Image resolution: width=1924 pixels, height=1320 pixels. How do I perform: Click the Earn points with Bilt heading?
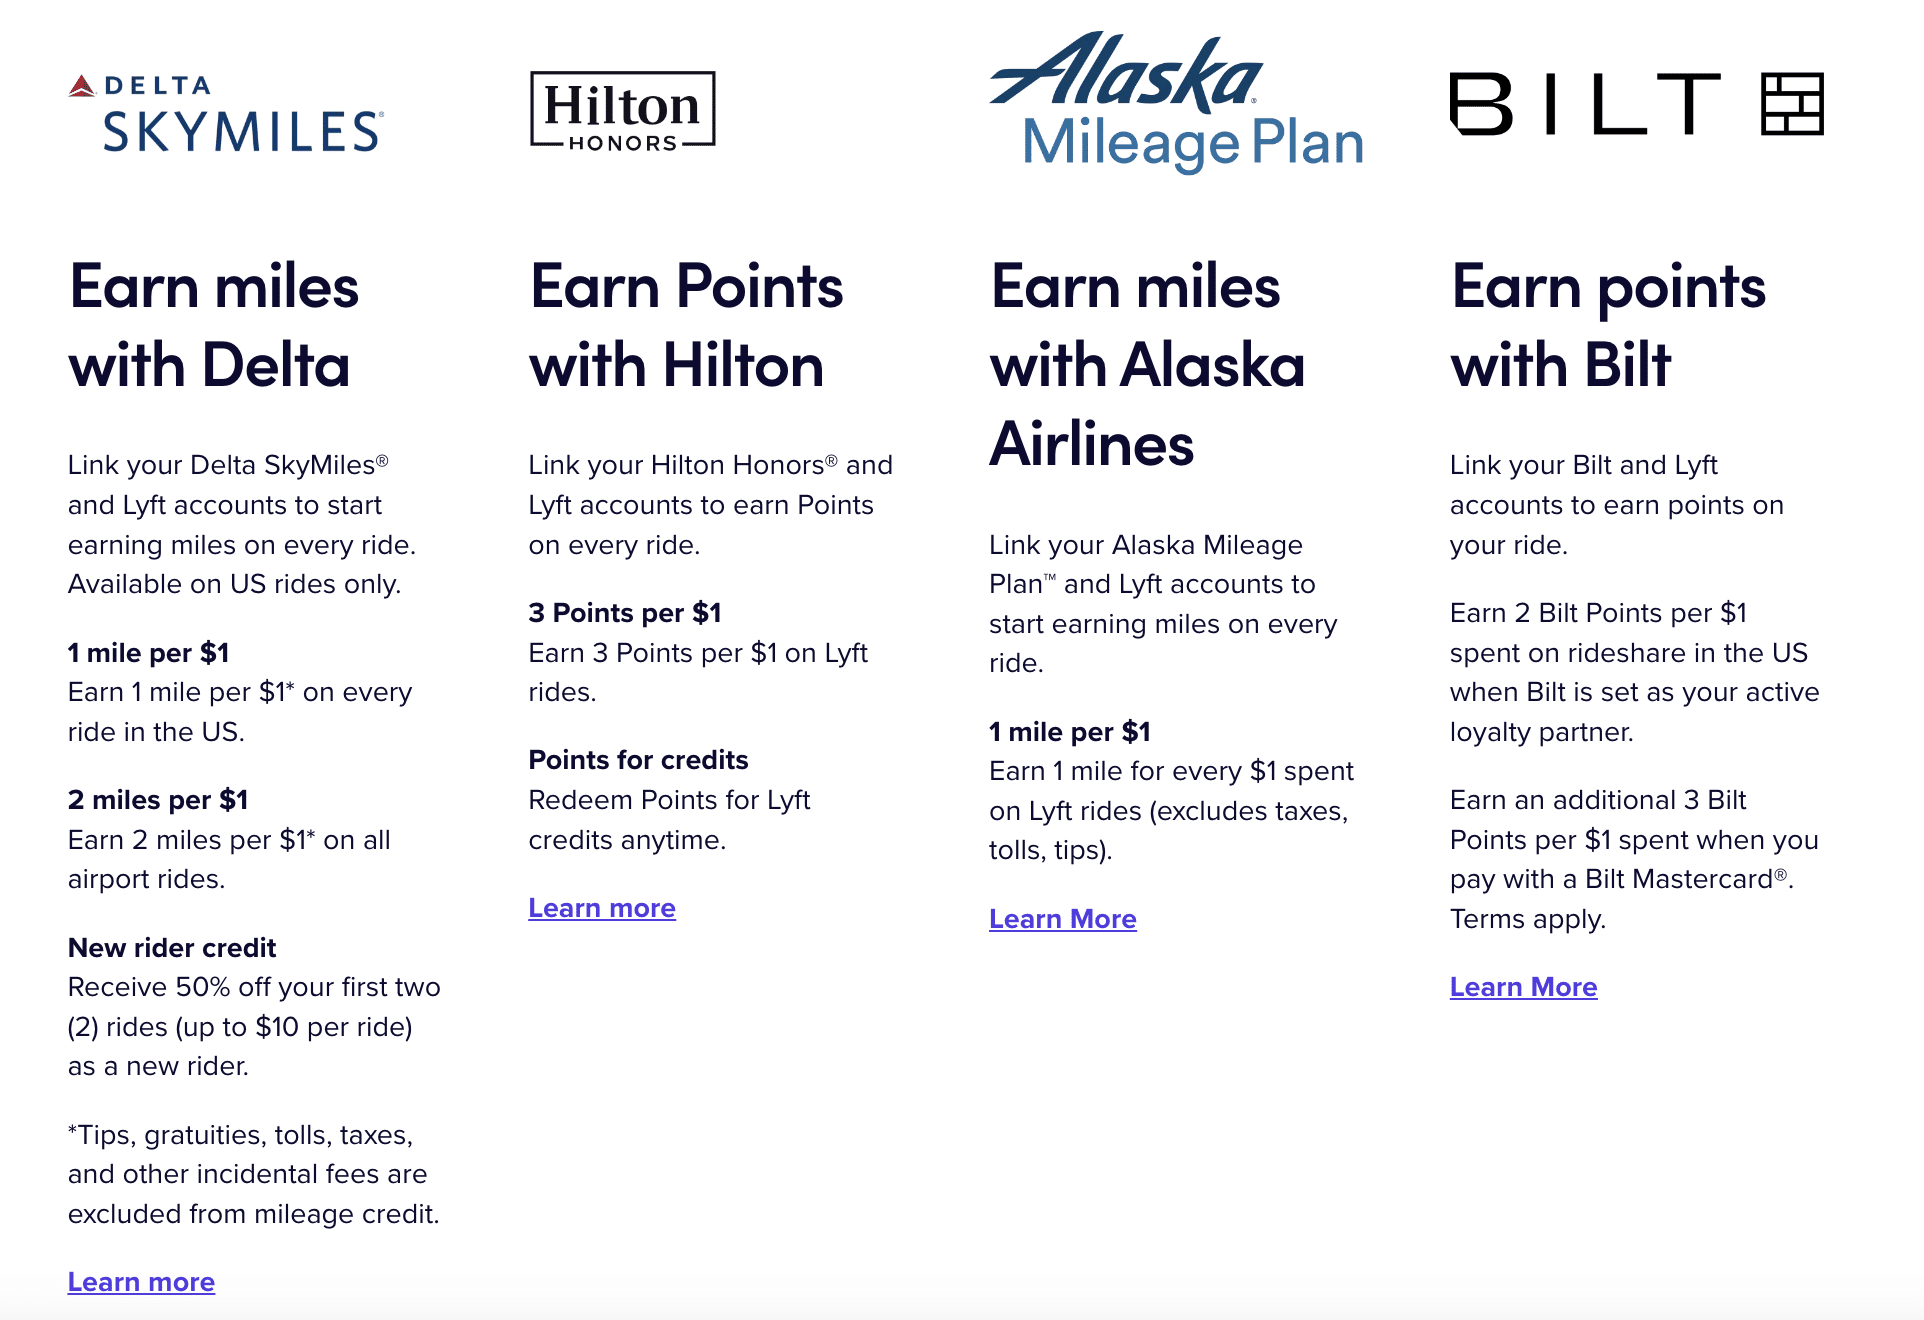pos(1608,325)
